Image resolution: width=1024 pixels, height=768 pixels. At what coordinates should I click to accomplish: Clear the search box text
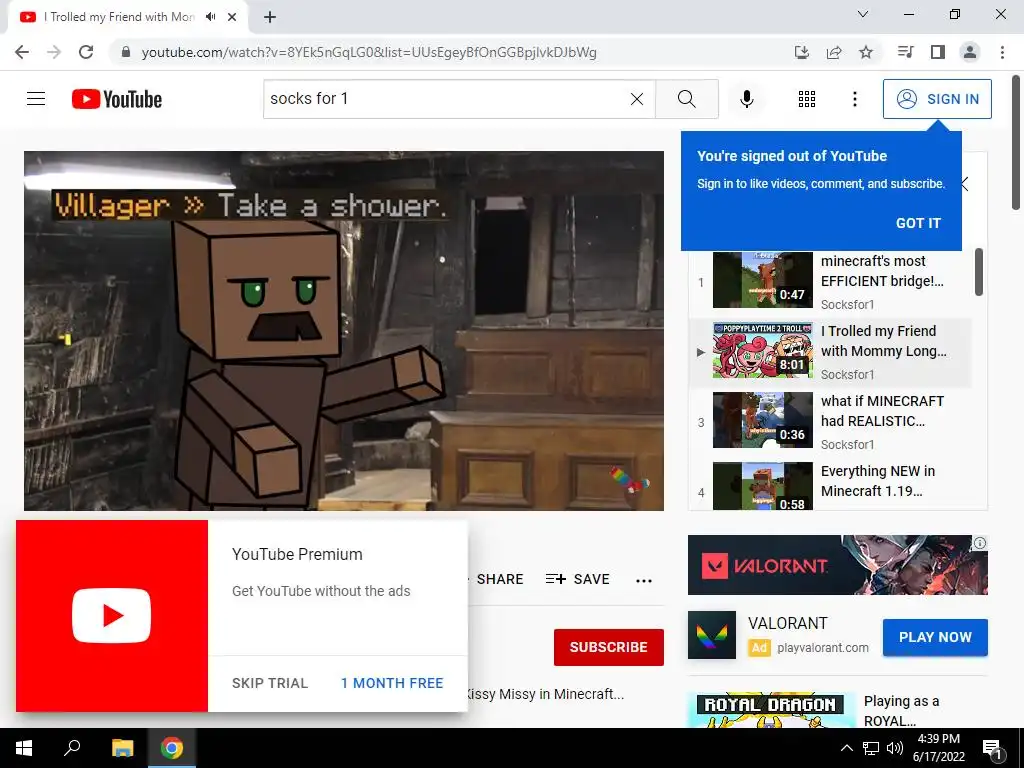pos(637,99)
